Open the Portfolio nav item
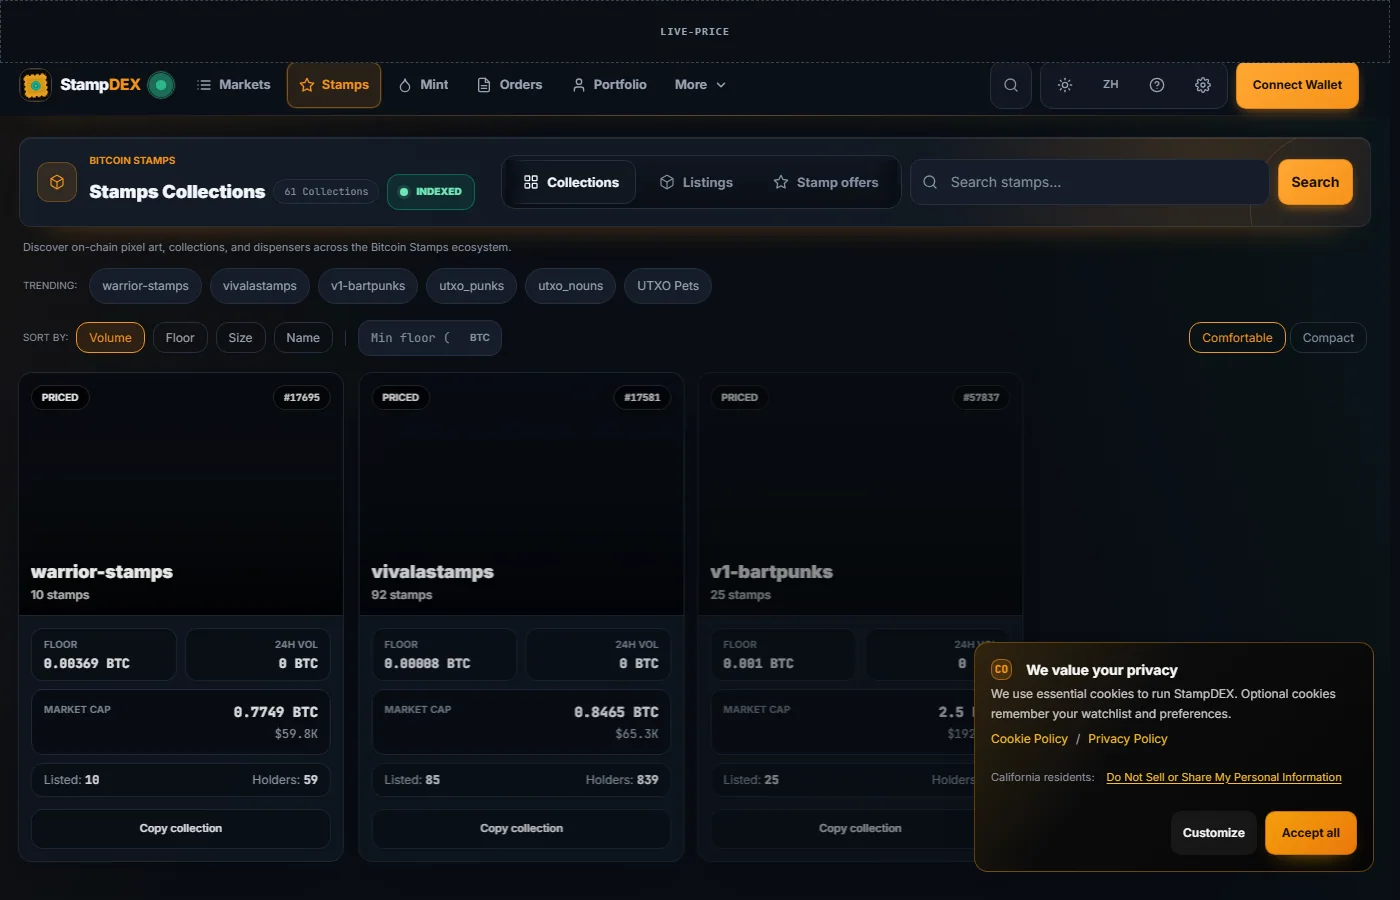Screen dimensions: 1400x900 point(609,85)
